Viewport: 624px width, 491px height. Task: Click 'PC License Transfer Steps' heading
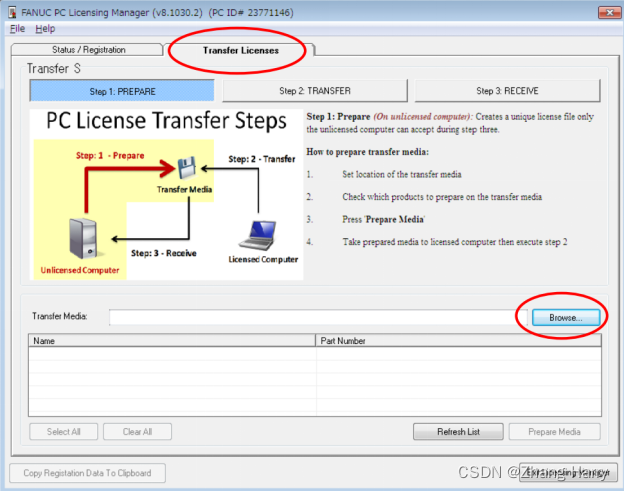[x=166, y=121]
